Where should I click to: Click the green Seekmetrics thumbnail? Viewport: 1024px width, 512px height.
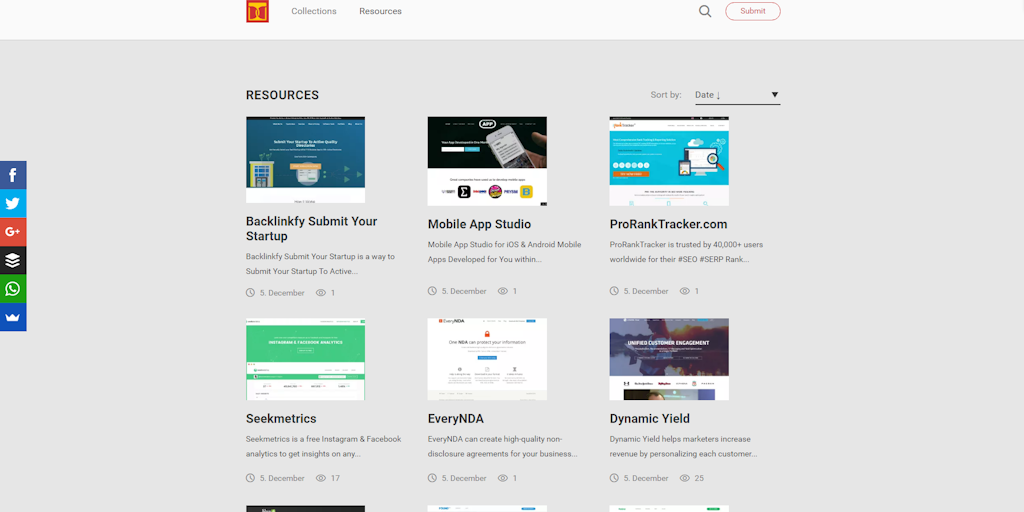(x=305, y=359)
